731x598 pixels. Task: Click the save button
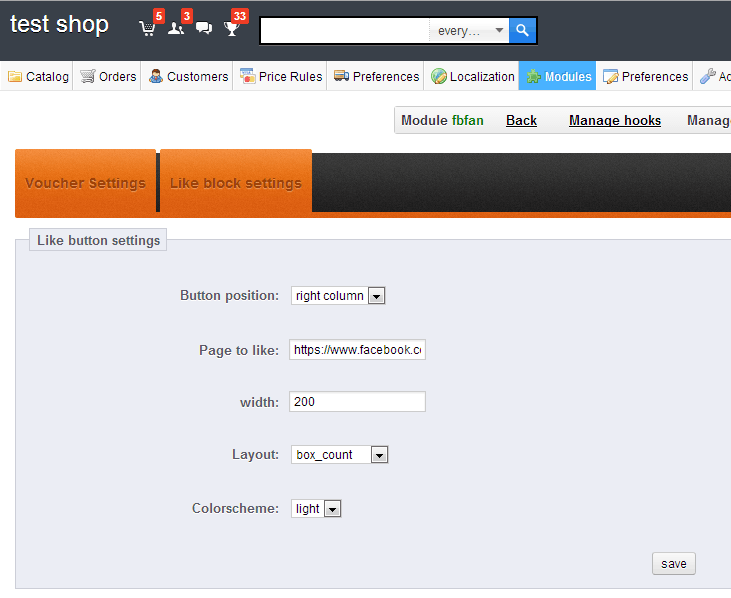[674, 564]
